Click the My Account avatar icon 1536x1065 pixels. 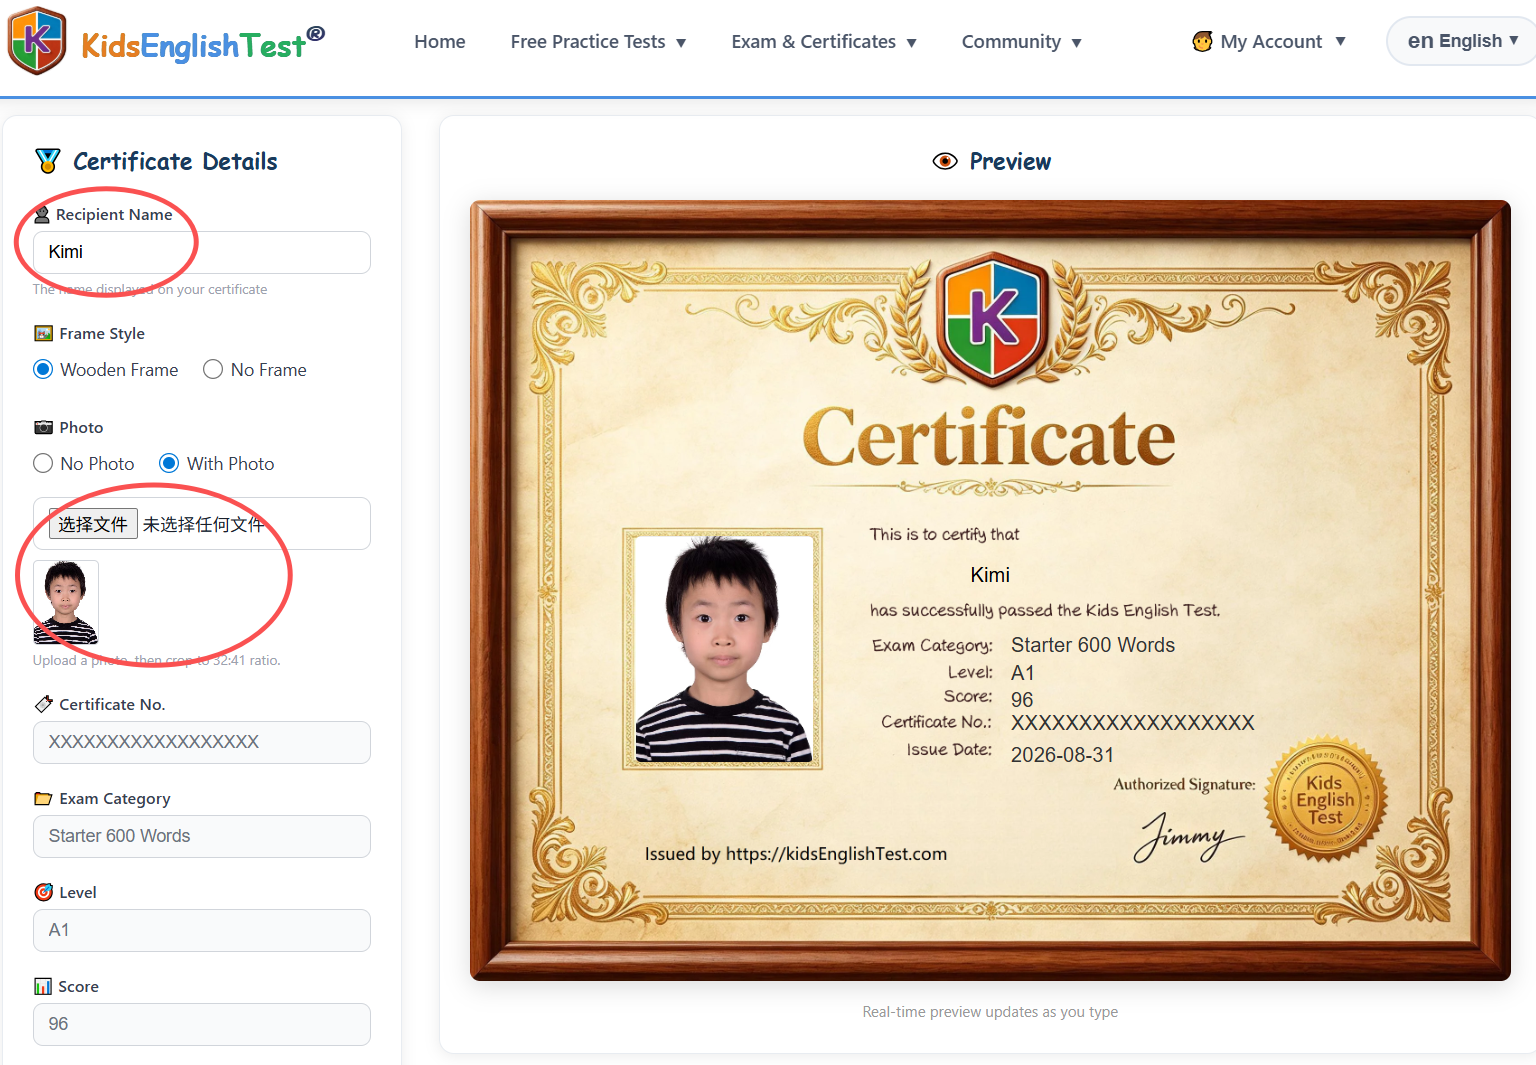point(1202,41)
